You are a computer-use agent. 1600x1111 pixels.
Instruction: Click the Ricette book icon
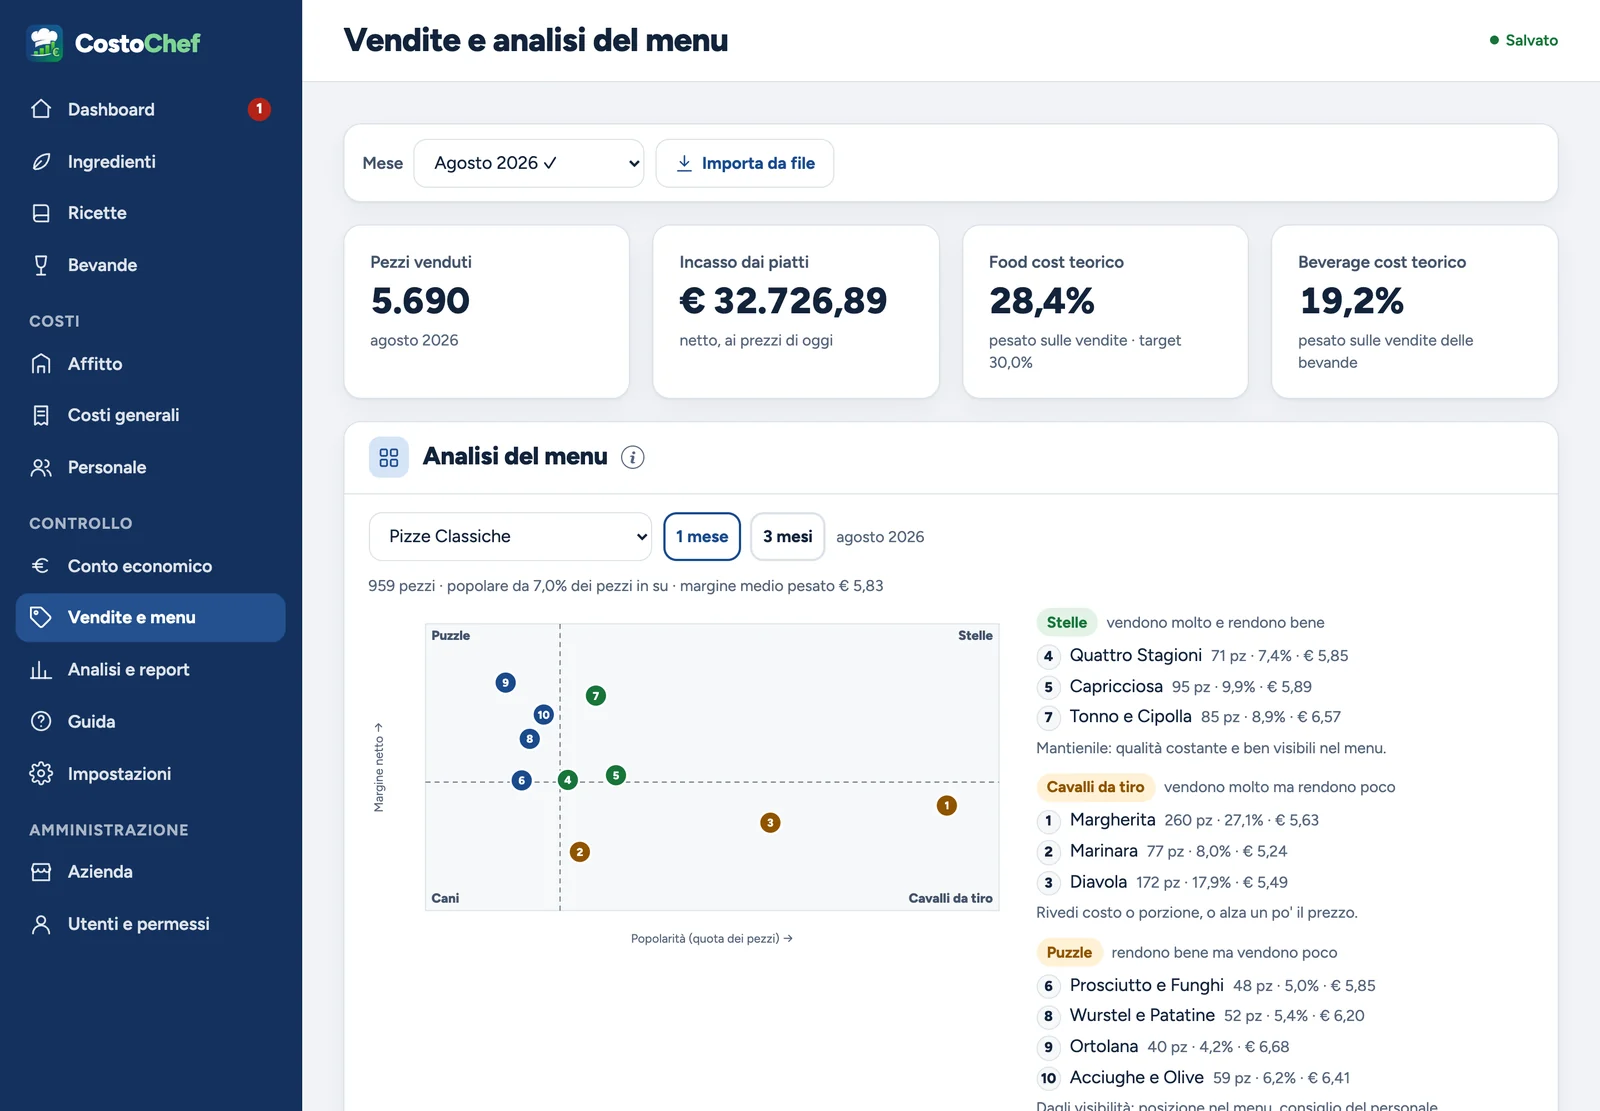(41, 213)
